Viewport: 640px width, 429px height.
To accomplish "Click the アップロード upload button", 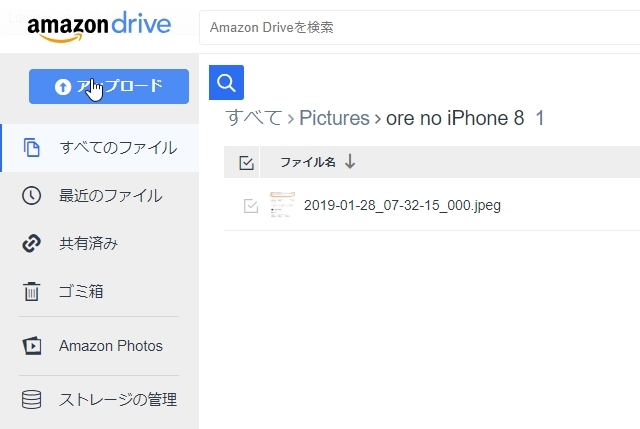I will click(x=109, y=86).
